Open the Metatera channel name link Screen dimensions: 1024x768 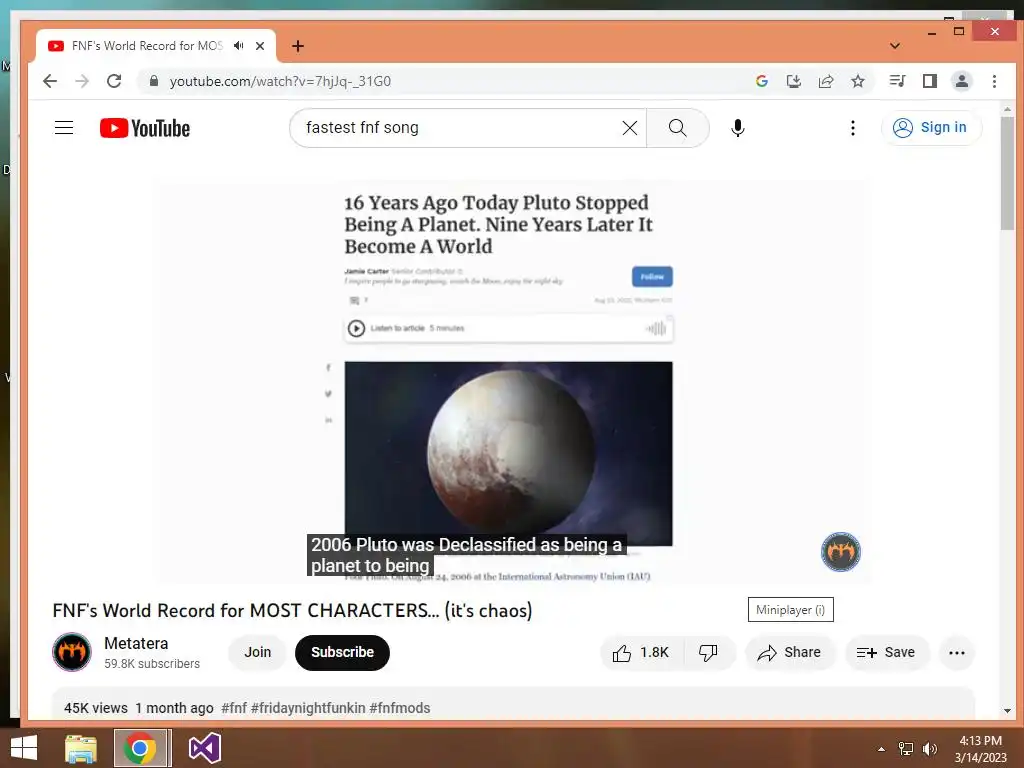click(x=136, y=643)
